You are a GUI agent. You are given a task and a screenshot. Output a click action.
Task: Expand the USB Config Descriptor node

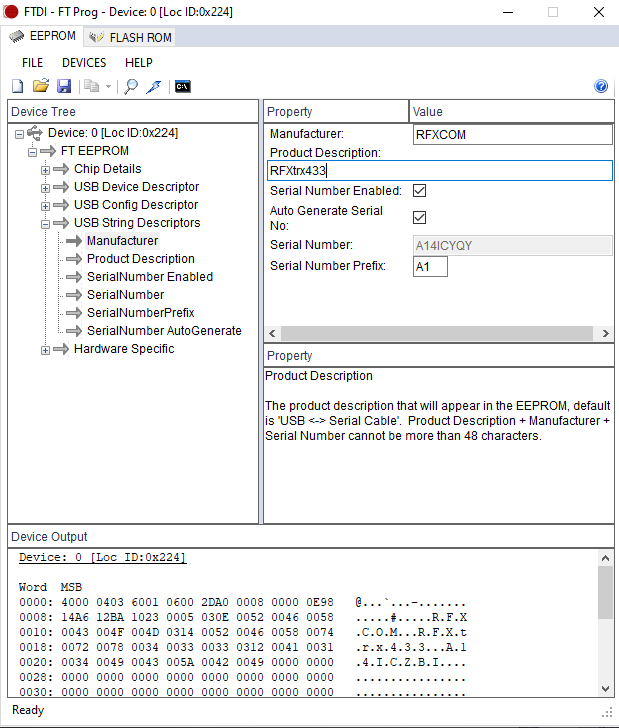[45, 206]
